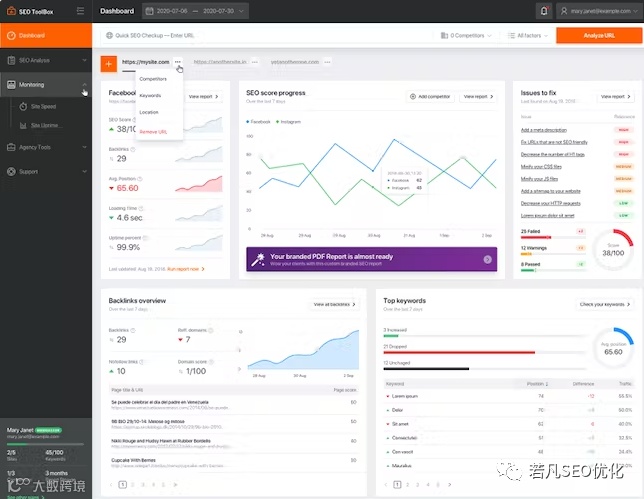Screen dimensions: 644x499
Task: Click the Facebook legend entry in chart
Action: 258,122
